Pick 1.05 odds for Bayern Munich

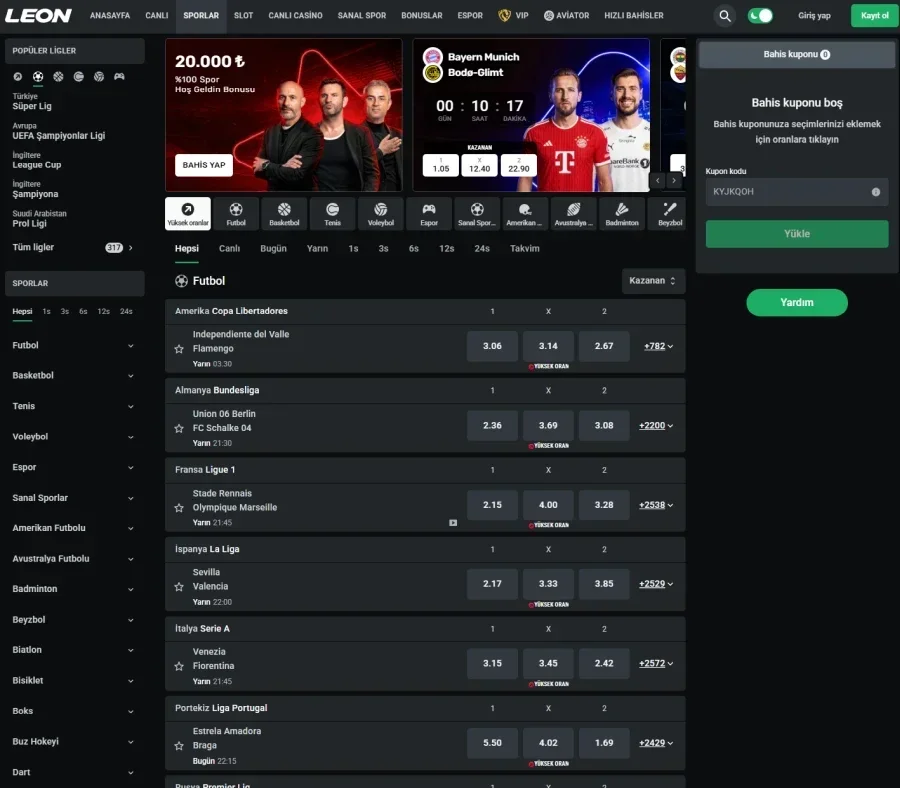(x=441, y=165)
